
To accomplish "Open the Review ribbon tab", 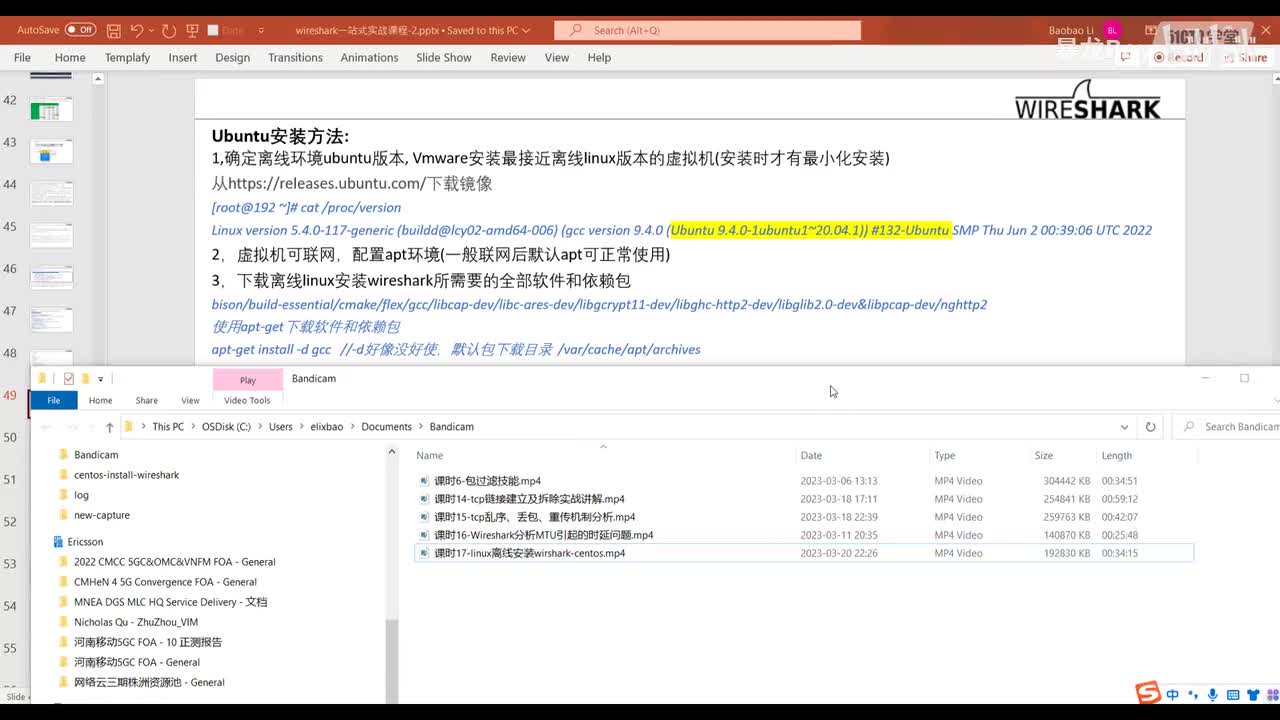I will (508, 57).
